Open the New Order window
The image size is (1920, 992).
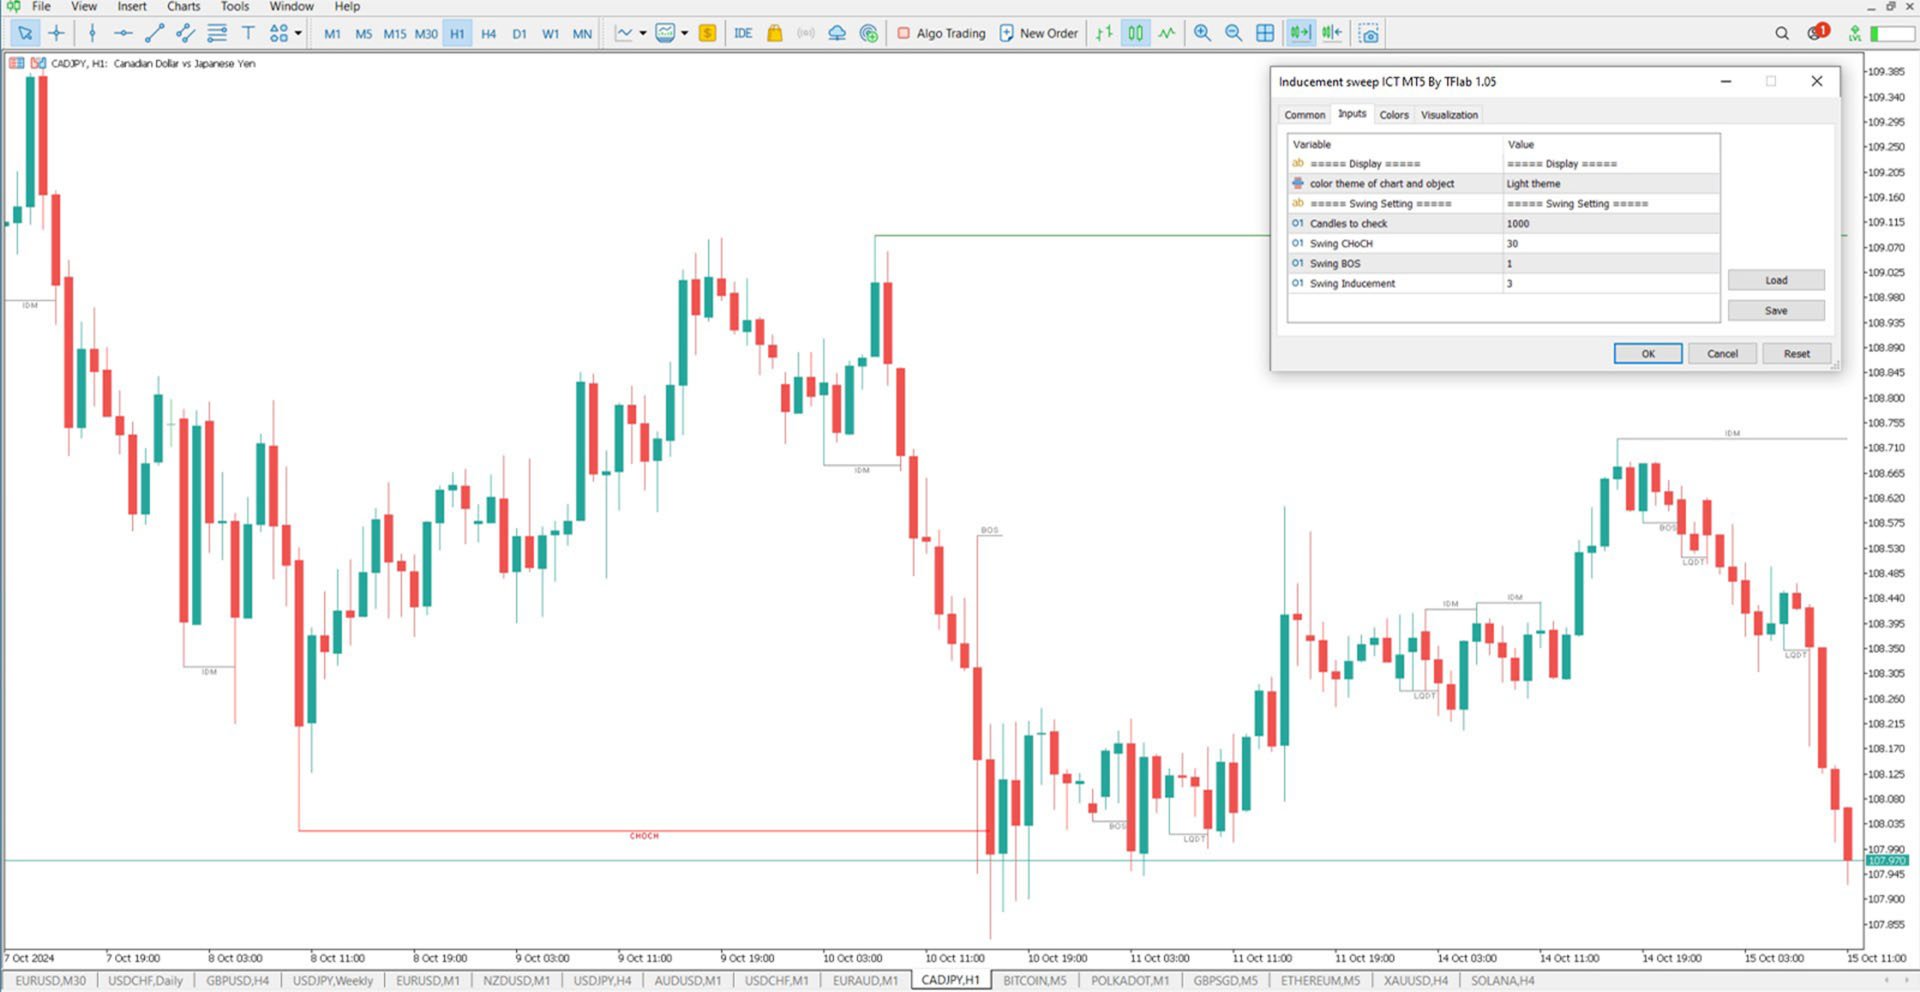pyautogui.click(x=1038, y=33)
